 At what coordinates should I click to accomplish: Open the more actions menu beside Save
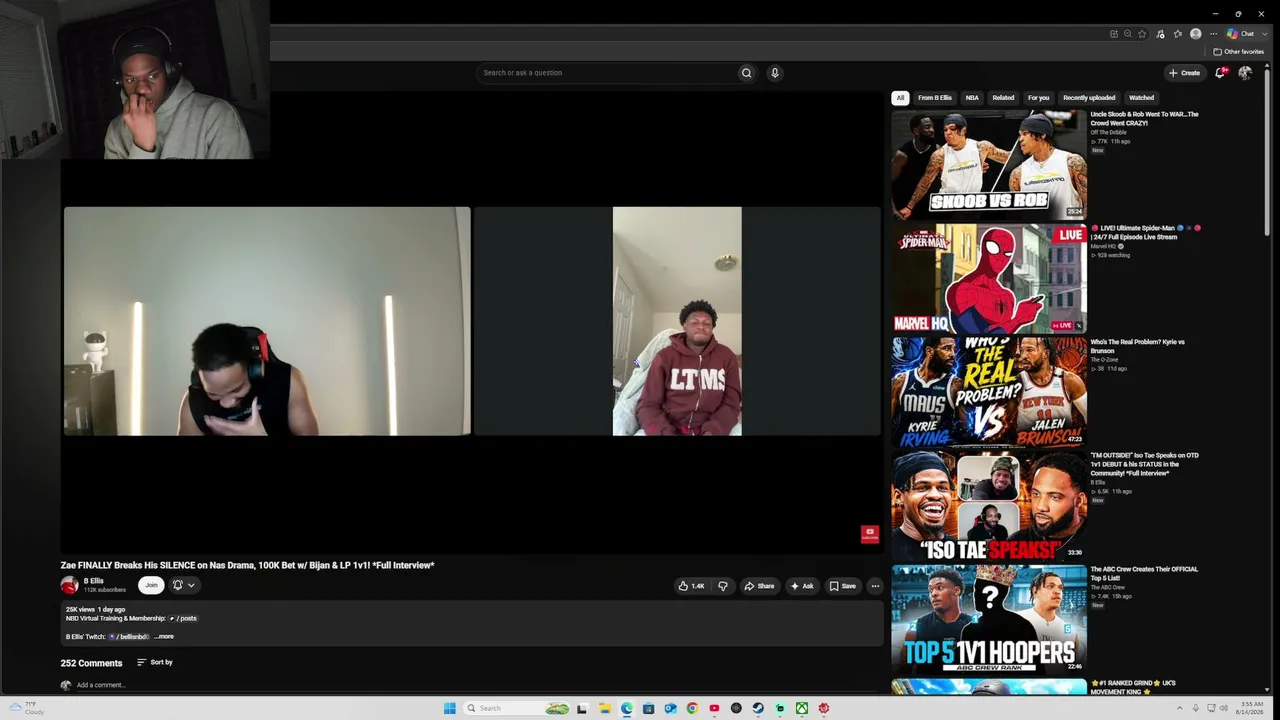(875, 586)
